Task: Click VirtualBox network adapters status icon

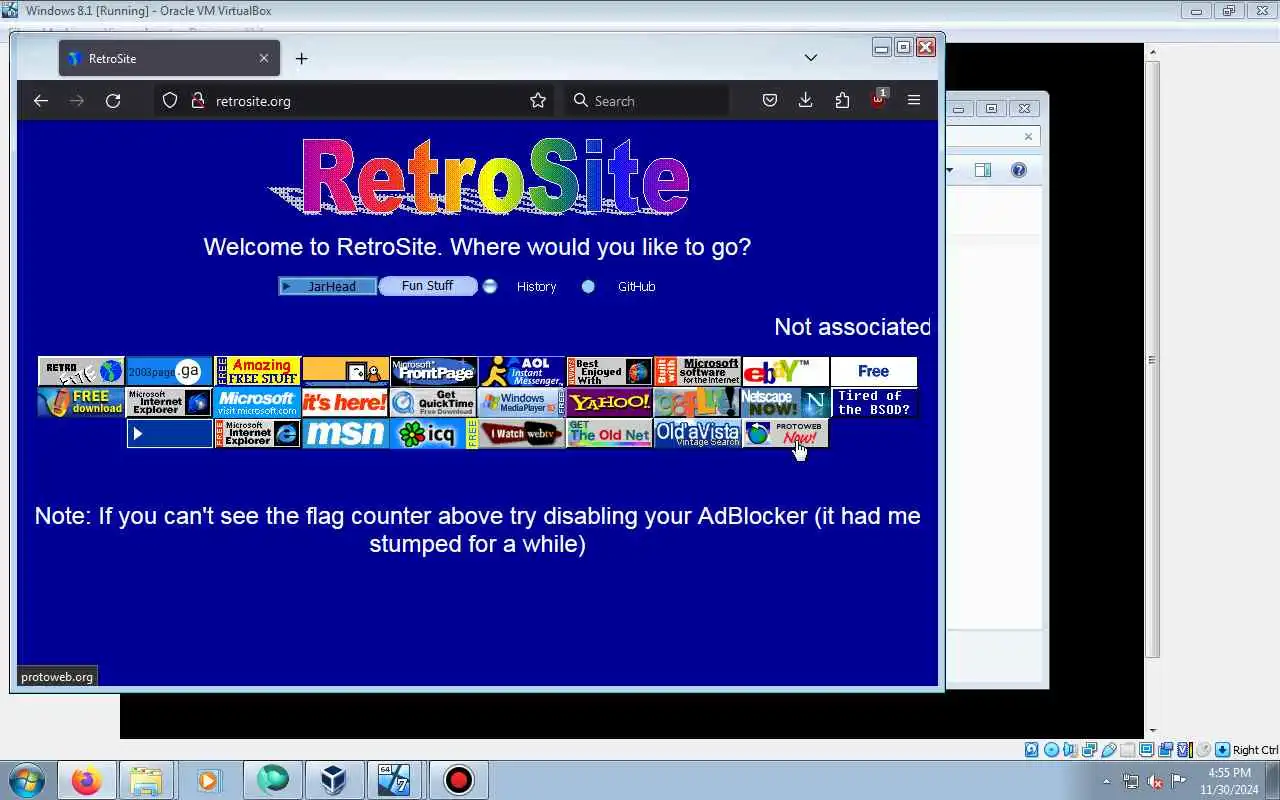Action: click(x=1089, y=750)
